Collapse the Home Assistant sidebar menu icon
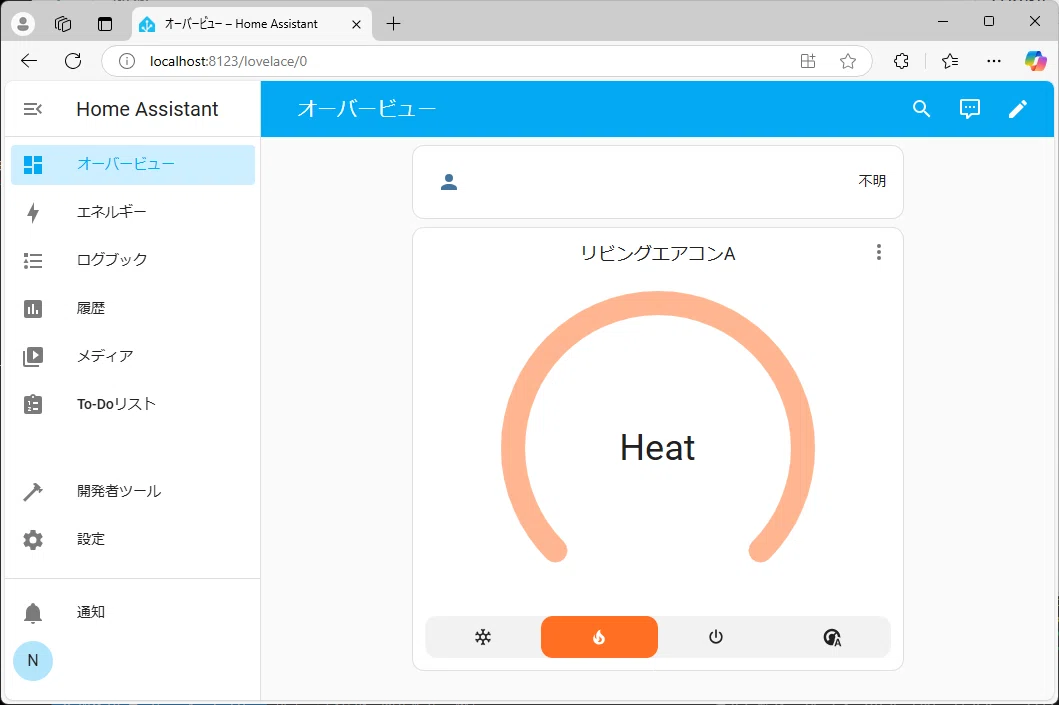 (32, 109)
